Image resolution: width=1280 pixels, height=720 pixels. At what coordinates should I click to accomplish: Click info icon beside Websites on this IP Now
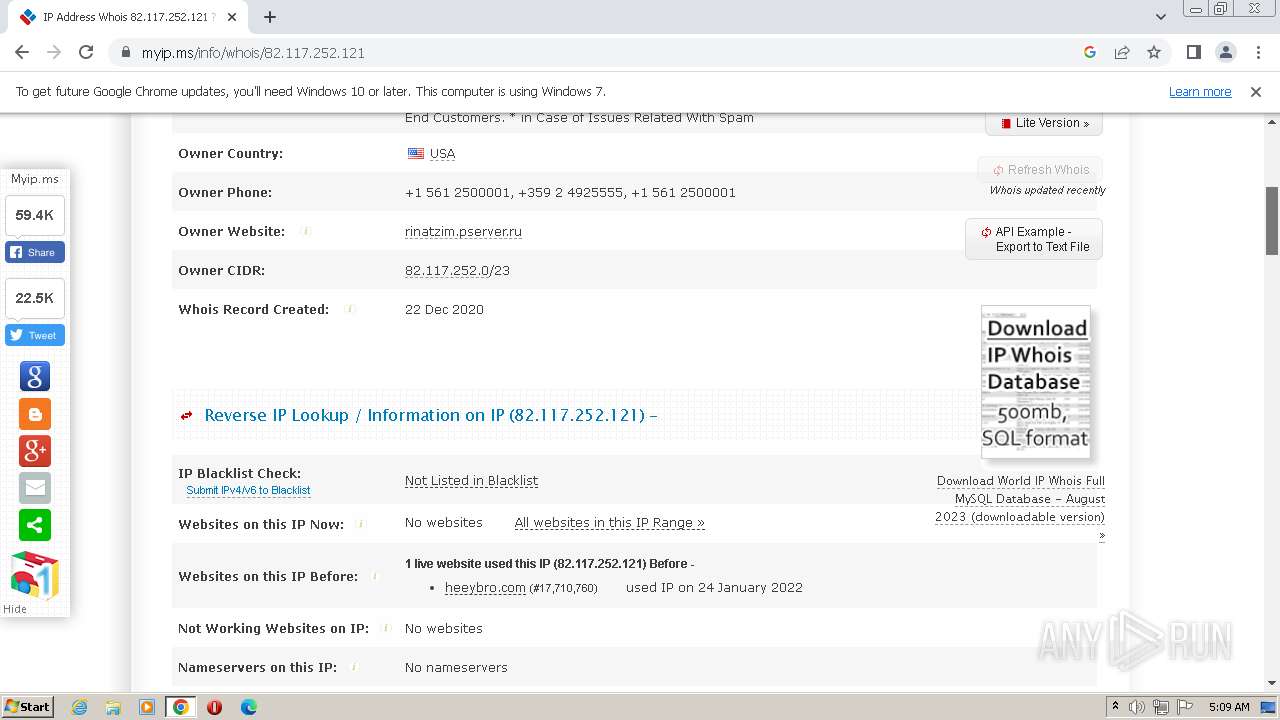tap(361, 523)
